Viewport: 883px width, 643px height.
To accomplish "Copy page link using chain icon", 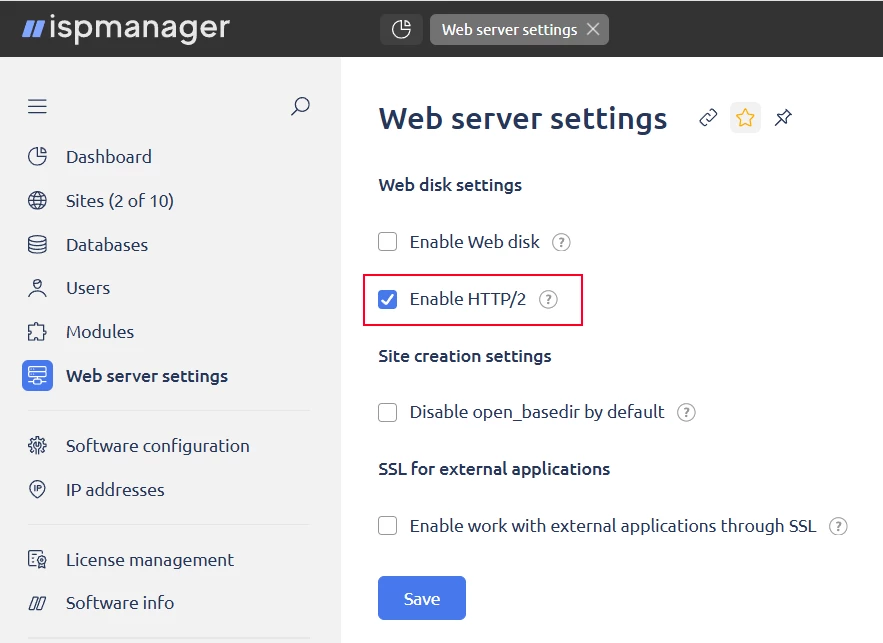I will (x=708, y=118).
